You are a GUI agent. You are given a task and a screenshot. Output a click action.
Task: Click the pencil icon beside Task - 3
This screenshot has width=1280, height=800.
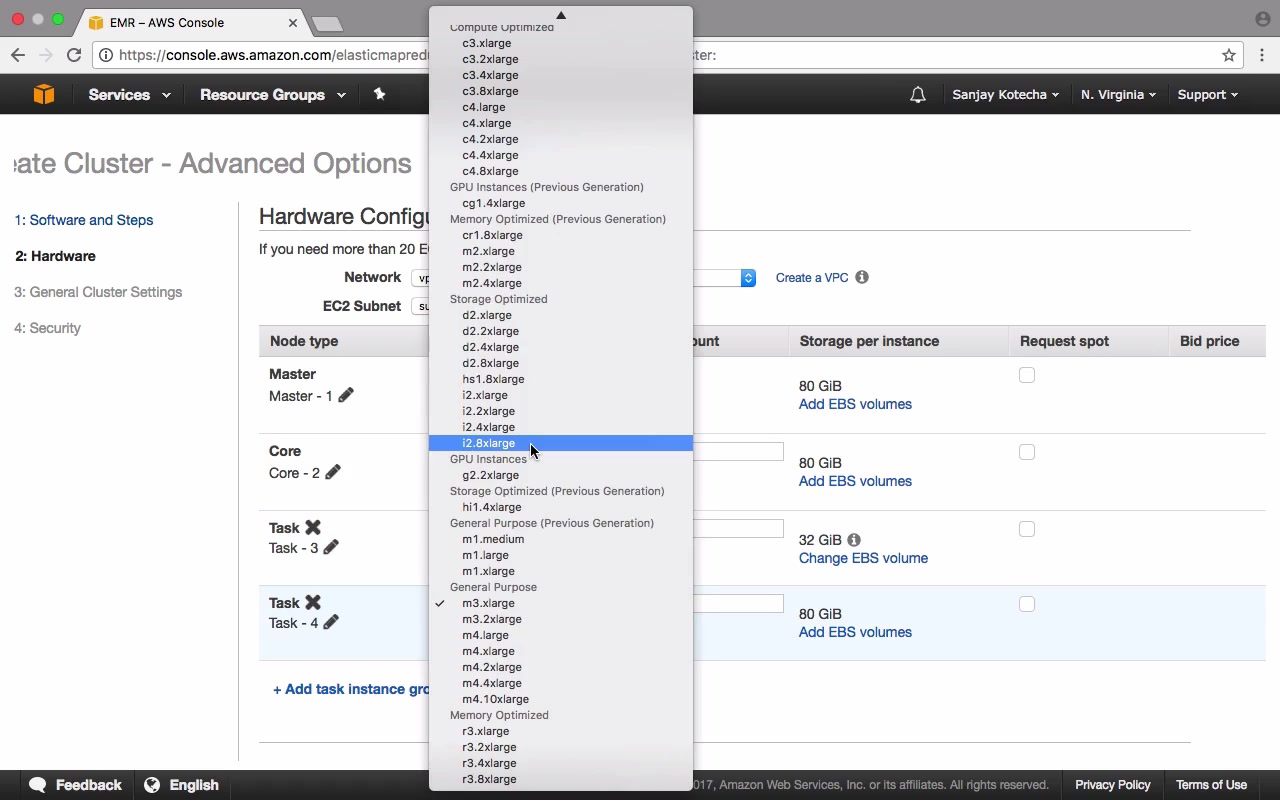(331, 547)
